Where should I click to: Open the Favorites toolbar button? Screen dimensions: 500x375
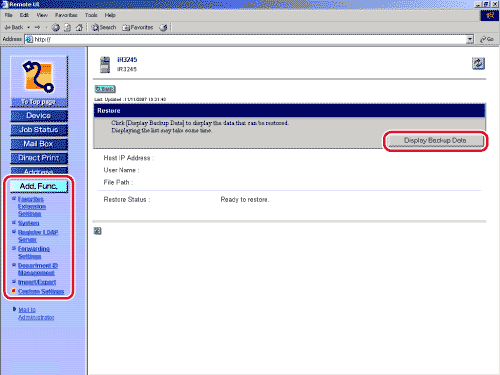coord(137,27)
